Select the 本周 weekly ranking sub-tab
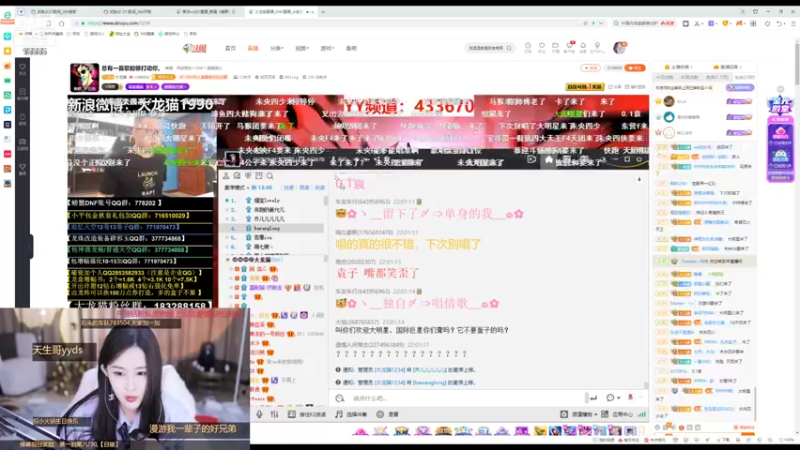Screen dimensions: 800x450 coord(689,77)
